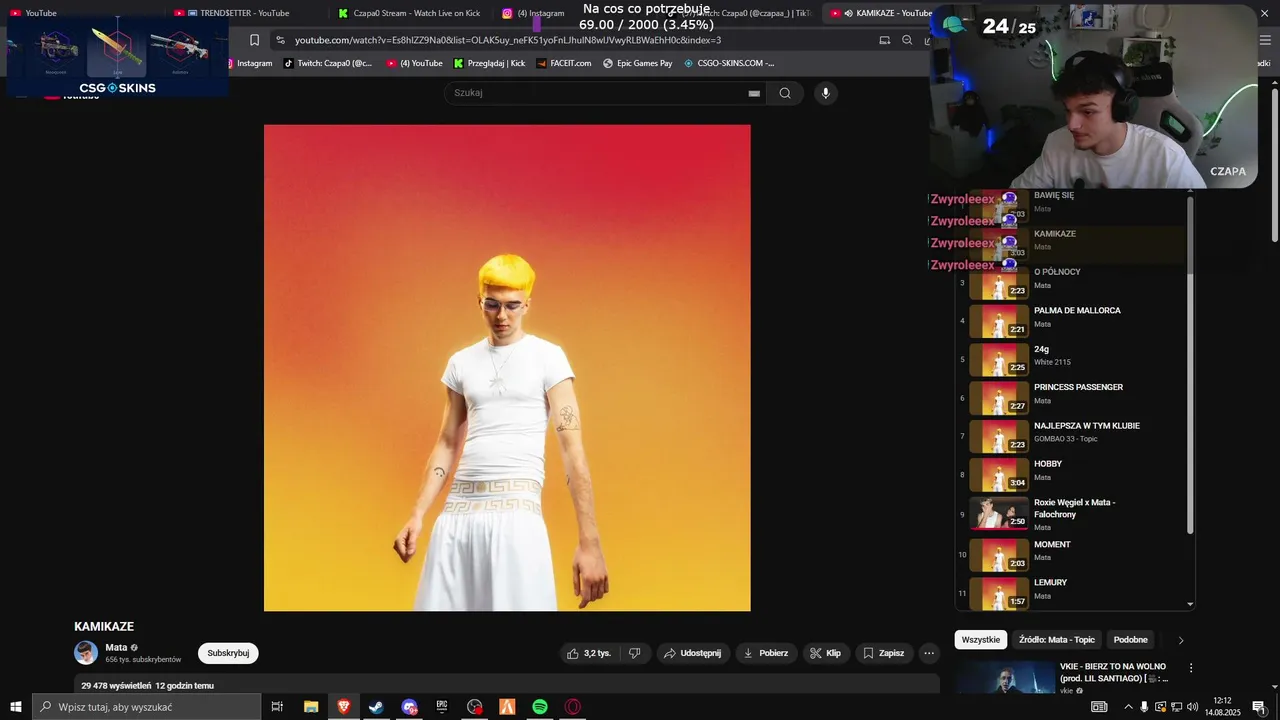Open the Instagram bookmark
Image resolution: width=1280 pixels, height=720 pixels.
[x=249, y=63]
